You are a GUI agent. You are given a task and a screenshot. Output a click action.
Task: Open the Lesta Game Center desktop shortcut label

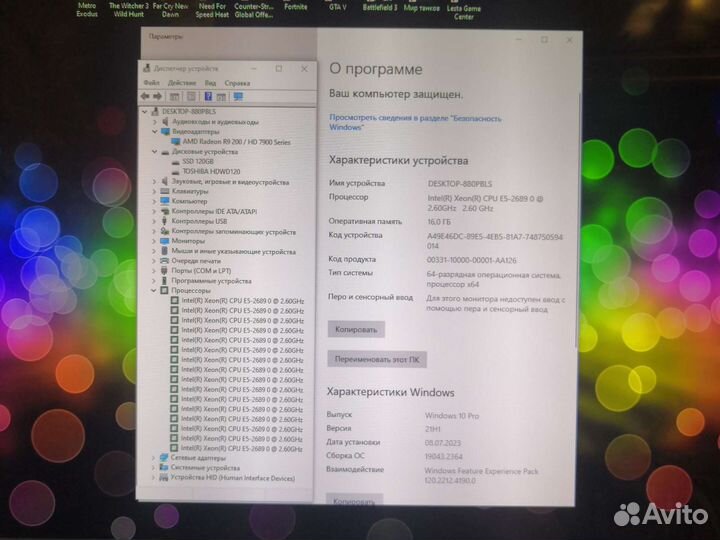(464, 12)
